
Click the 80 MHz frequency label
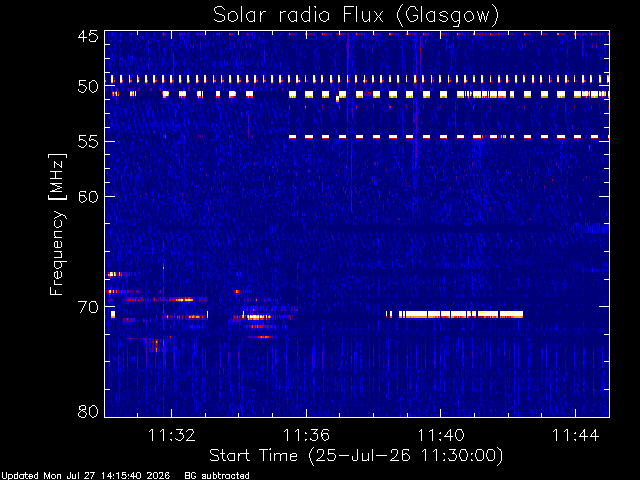(x=88, y=411)
